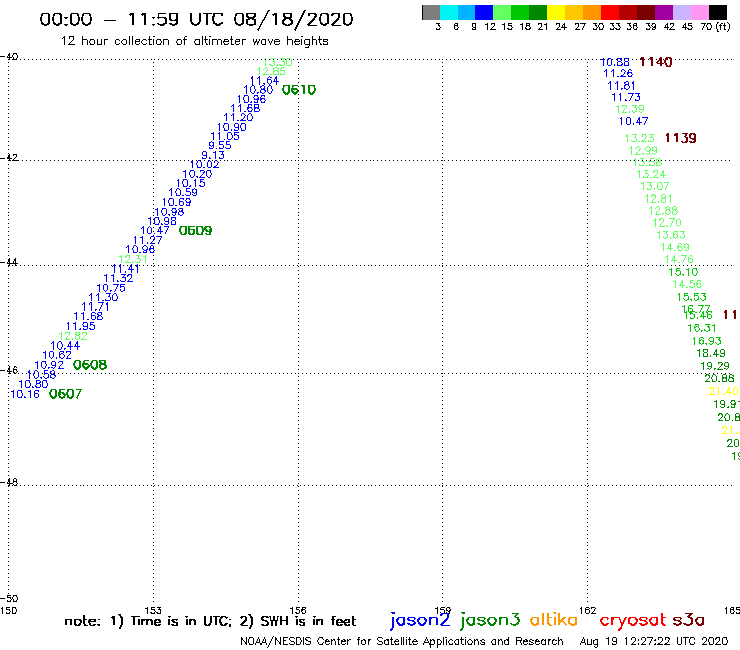
Task: Click the 18.49 wave height value
Action: (711, 353)
